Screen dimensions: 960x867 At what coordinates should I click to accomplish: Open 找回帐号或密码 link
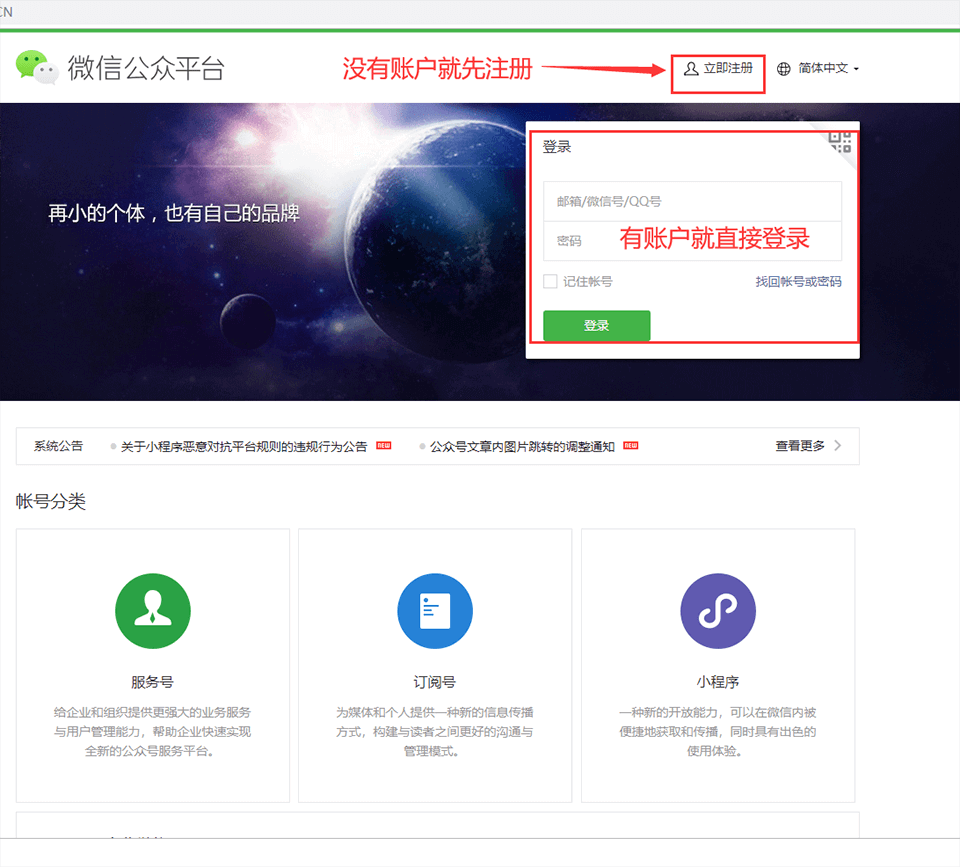click(x=798, y=281)
